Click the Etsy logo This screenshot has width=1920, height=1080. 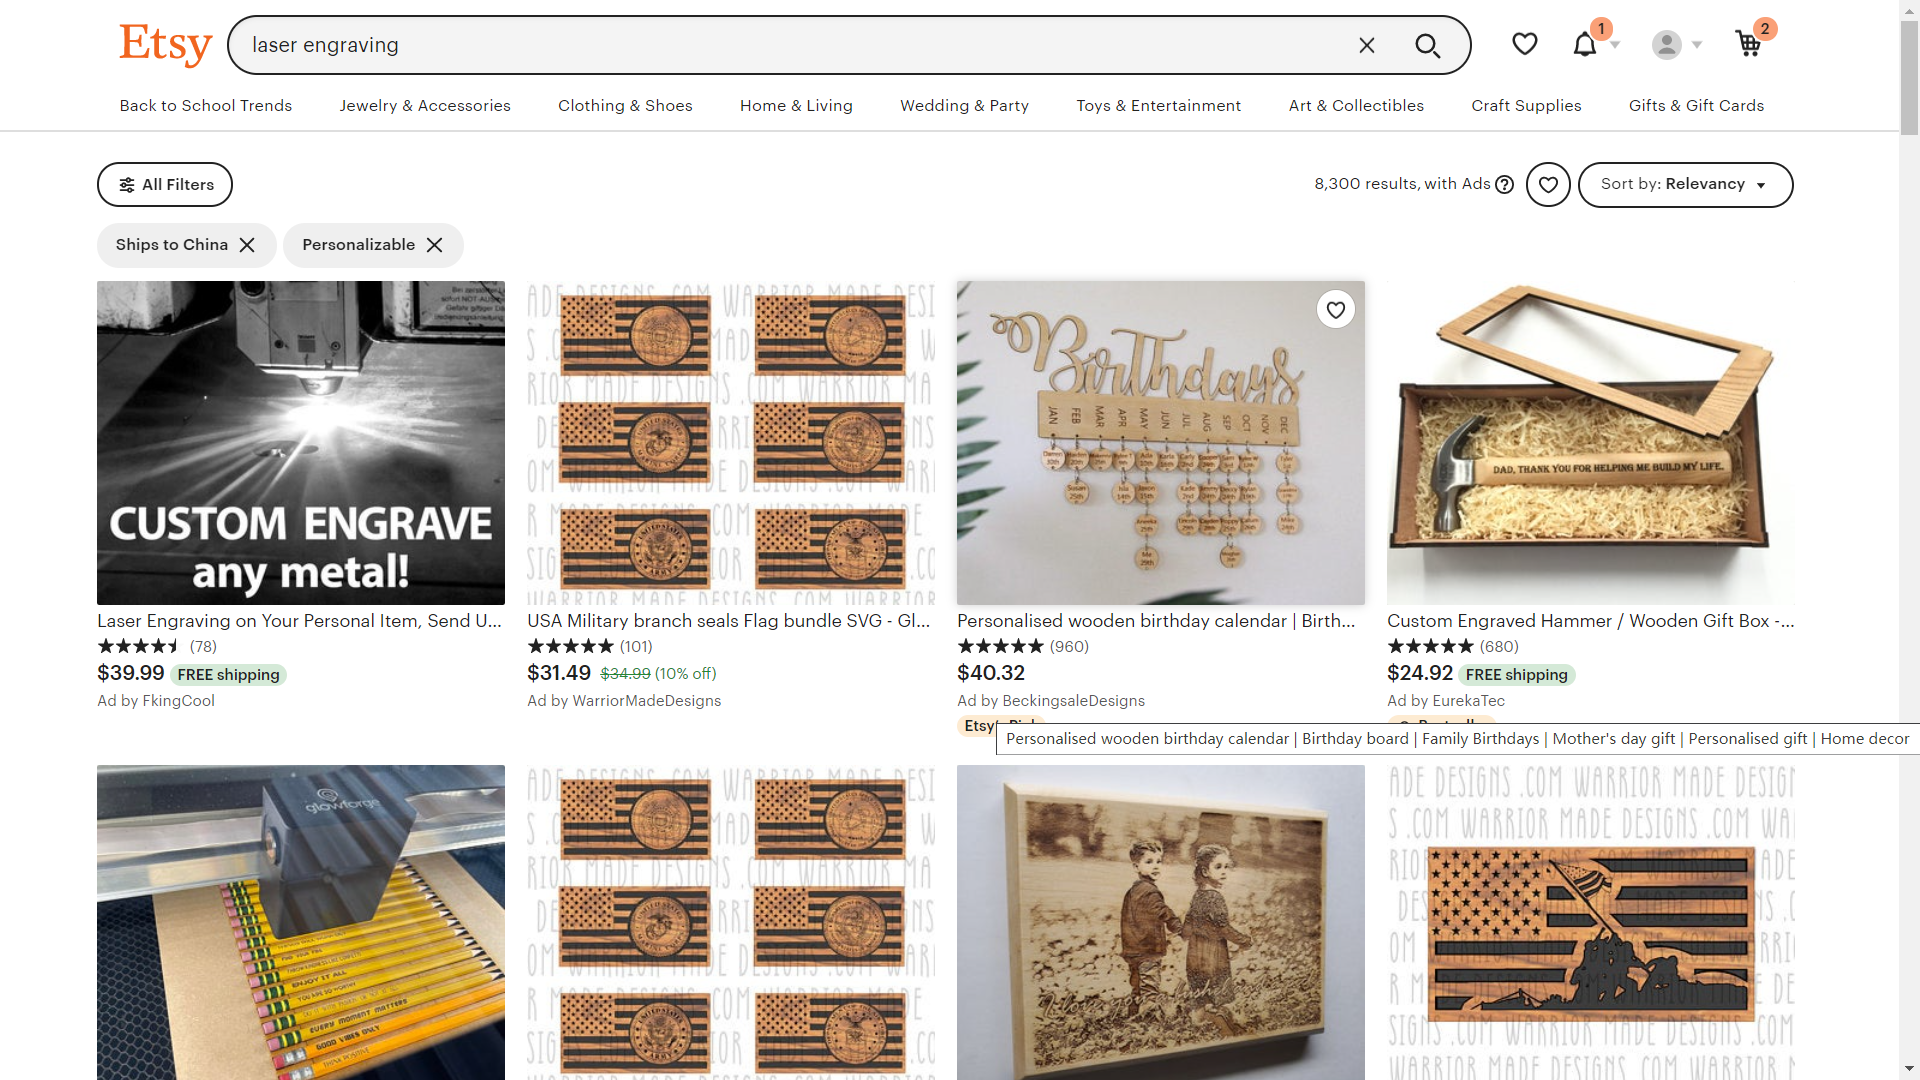pyautogui.click(x=165, y=44)
